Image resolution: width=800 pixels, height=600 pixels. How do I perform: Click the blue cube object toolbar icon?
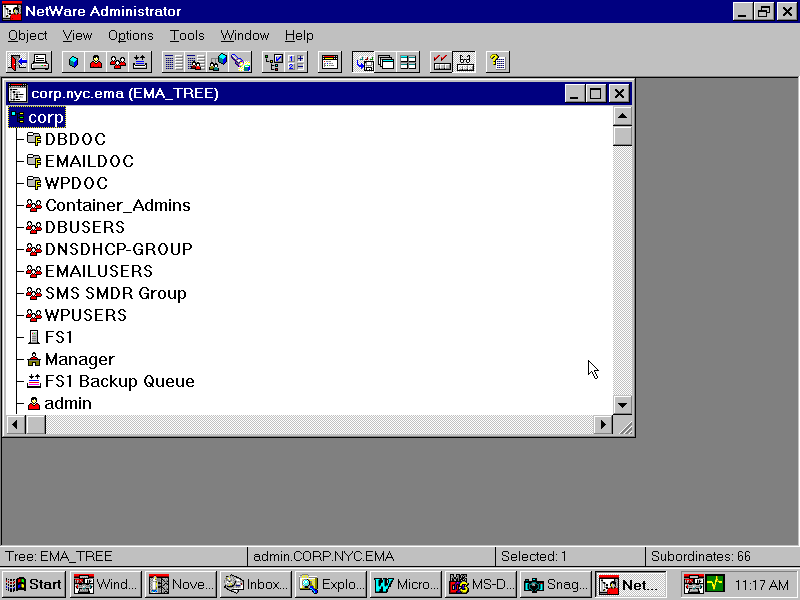pos(73,62)
